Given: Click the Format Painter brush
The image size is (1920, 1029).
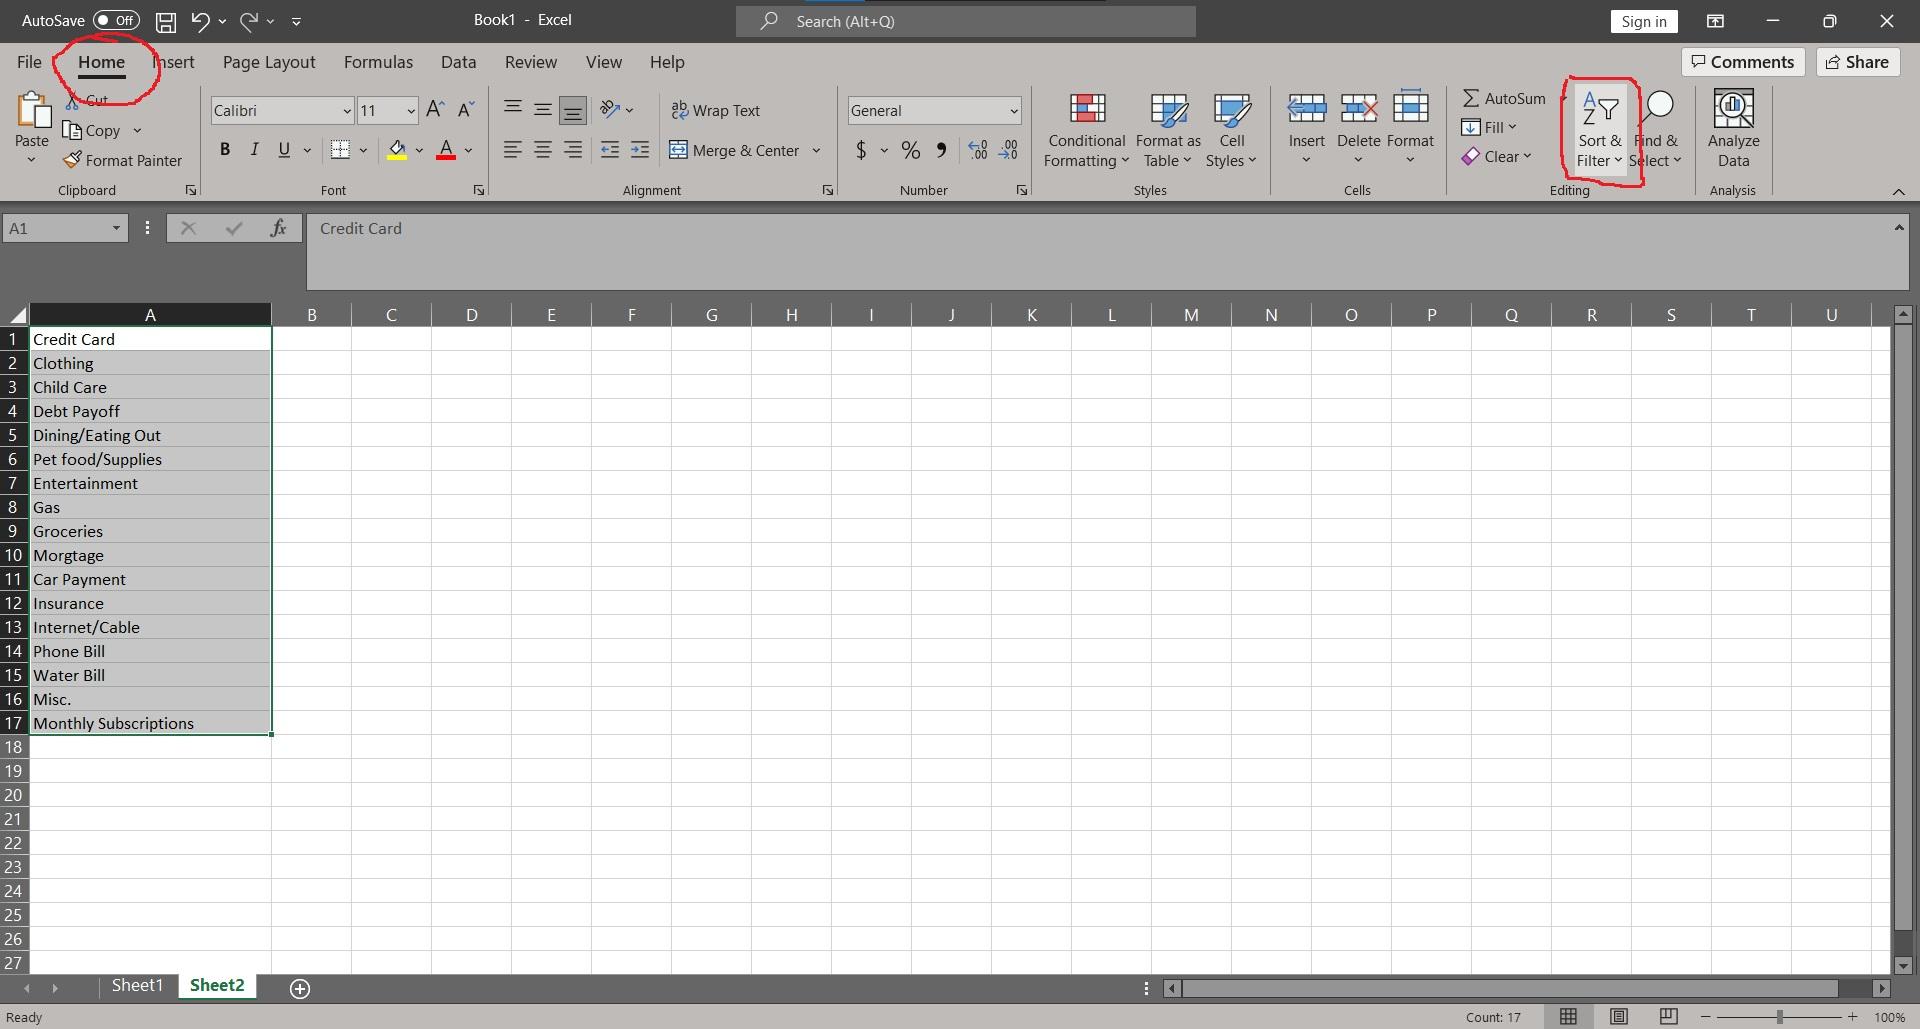Looking at the screenshot, I should coord(123,160).
